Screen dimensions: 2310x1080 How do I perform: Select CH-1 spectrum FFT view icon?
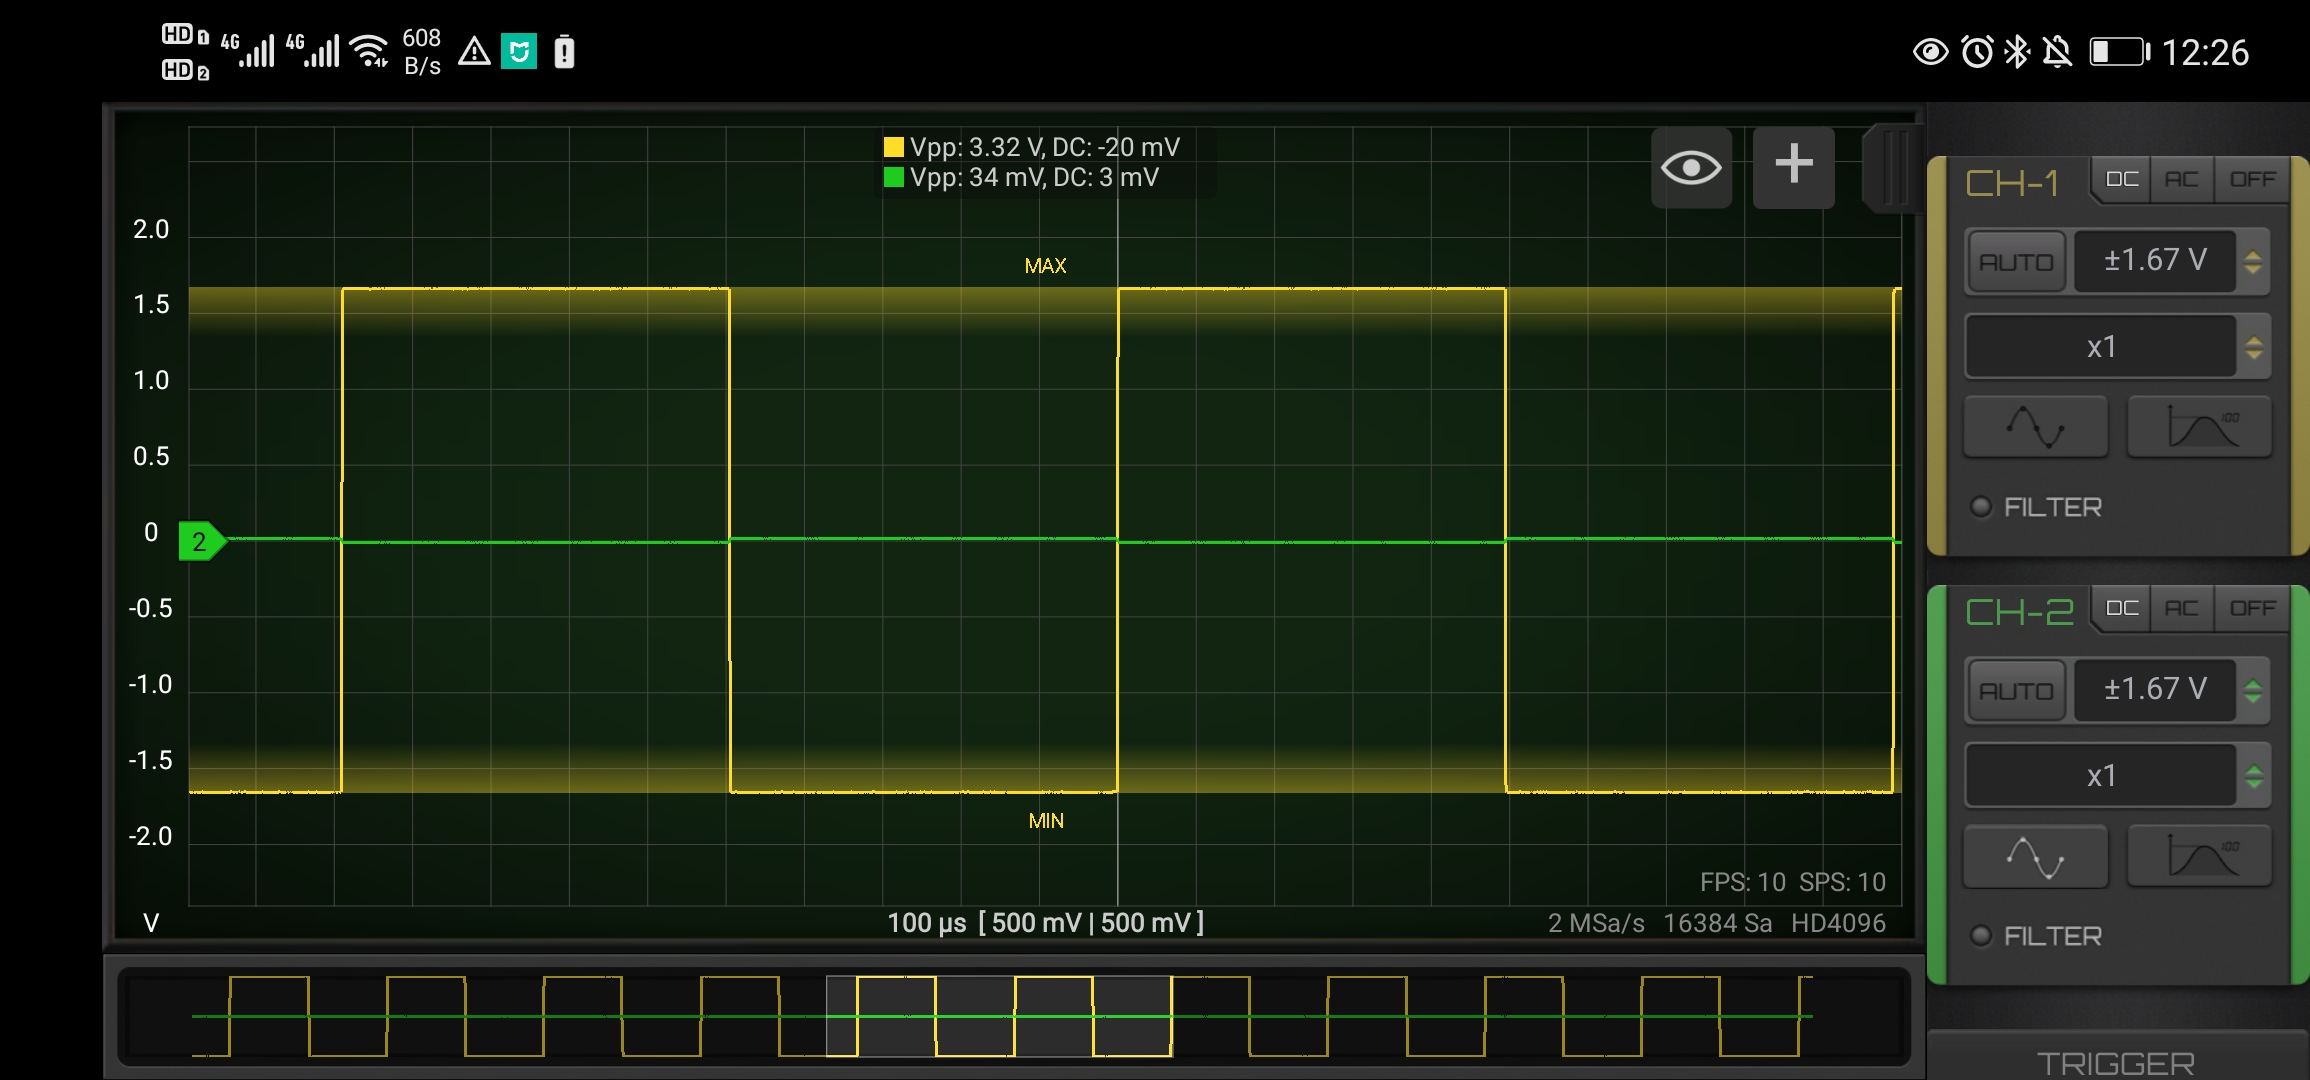2199,427
